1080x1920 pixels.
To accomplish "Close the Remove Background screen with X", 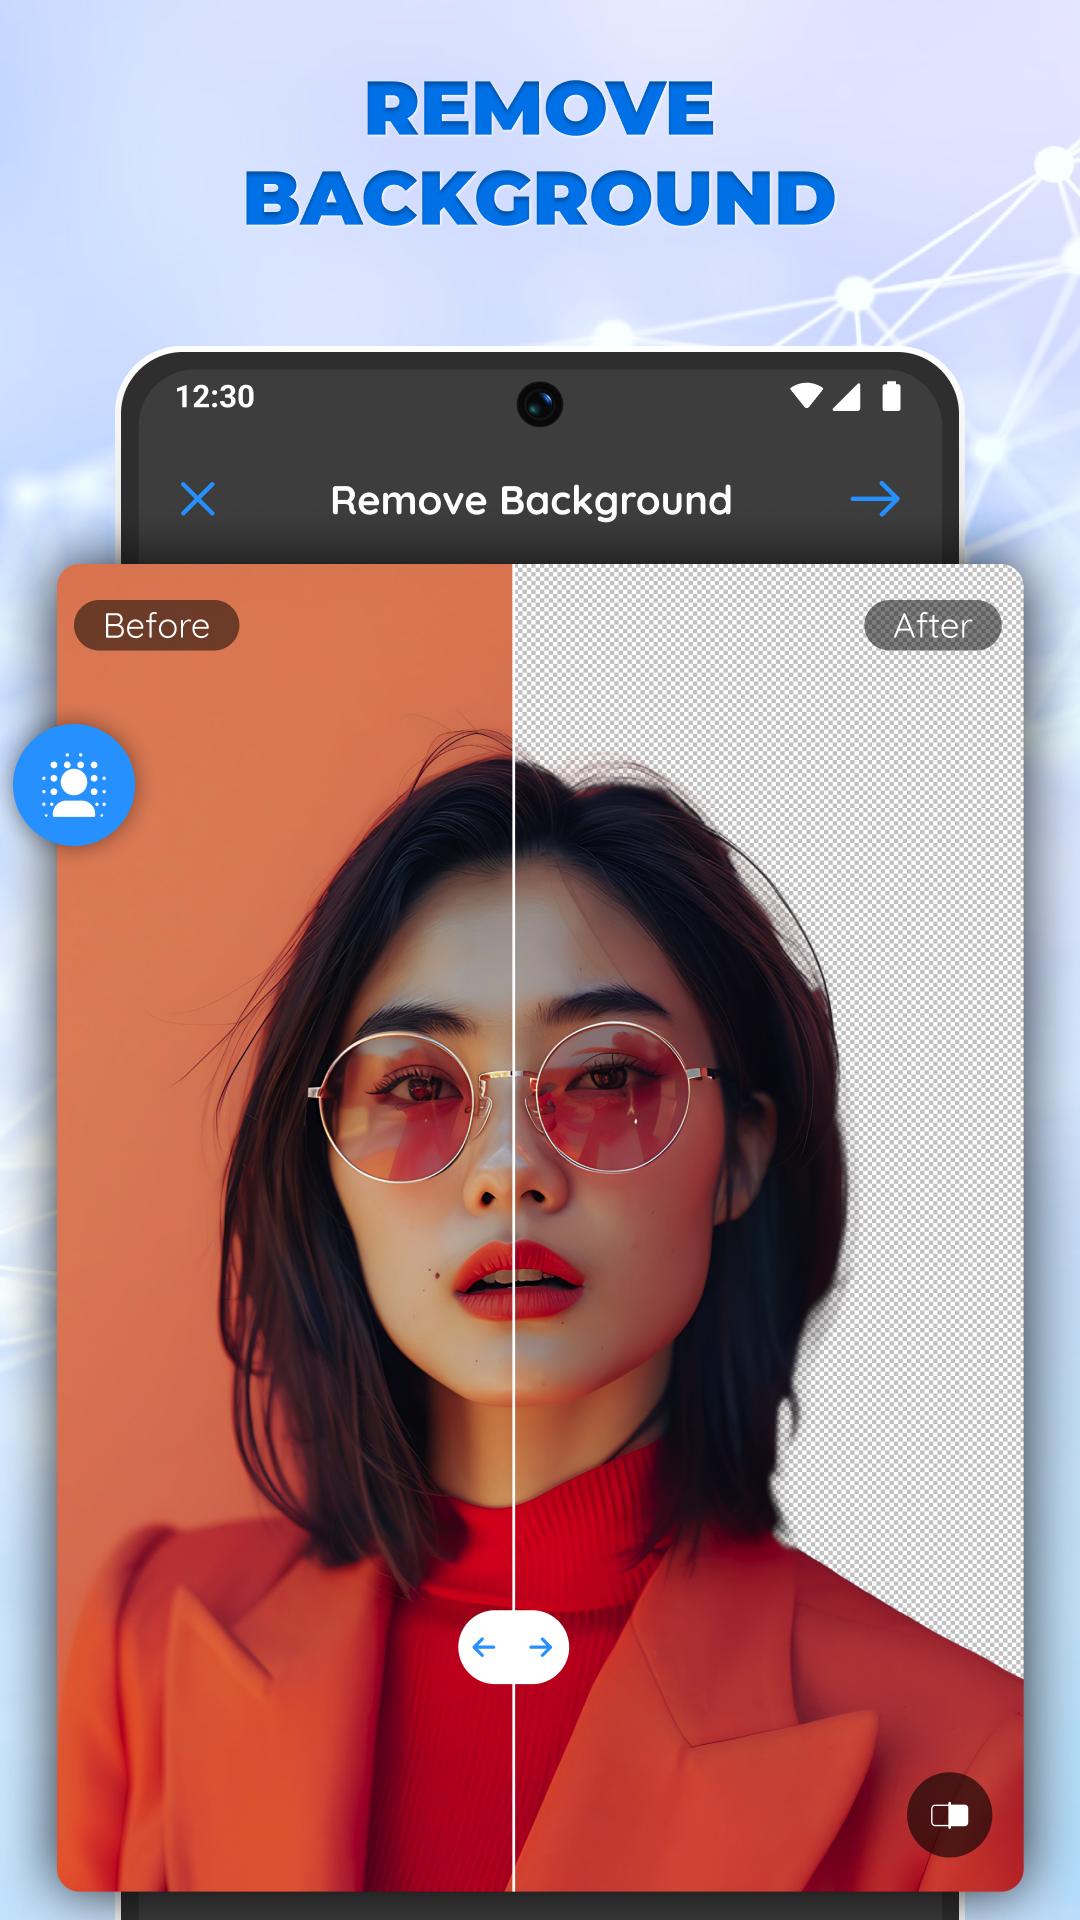I will click(198, 499).
